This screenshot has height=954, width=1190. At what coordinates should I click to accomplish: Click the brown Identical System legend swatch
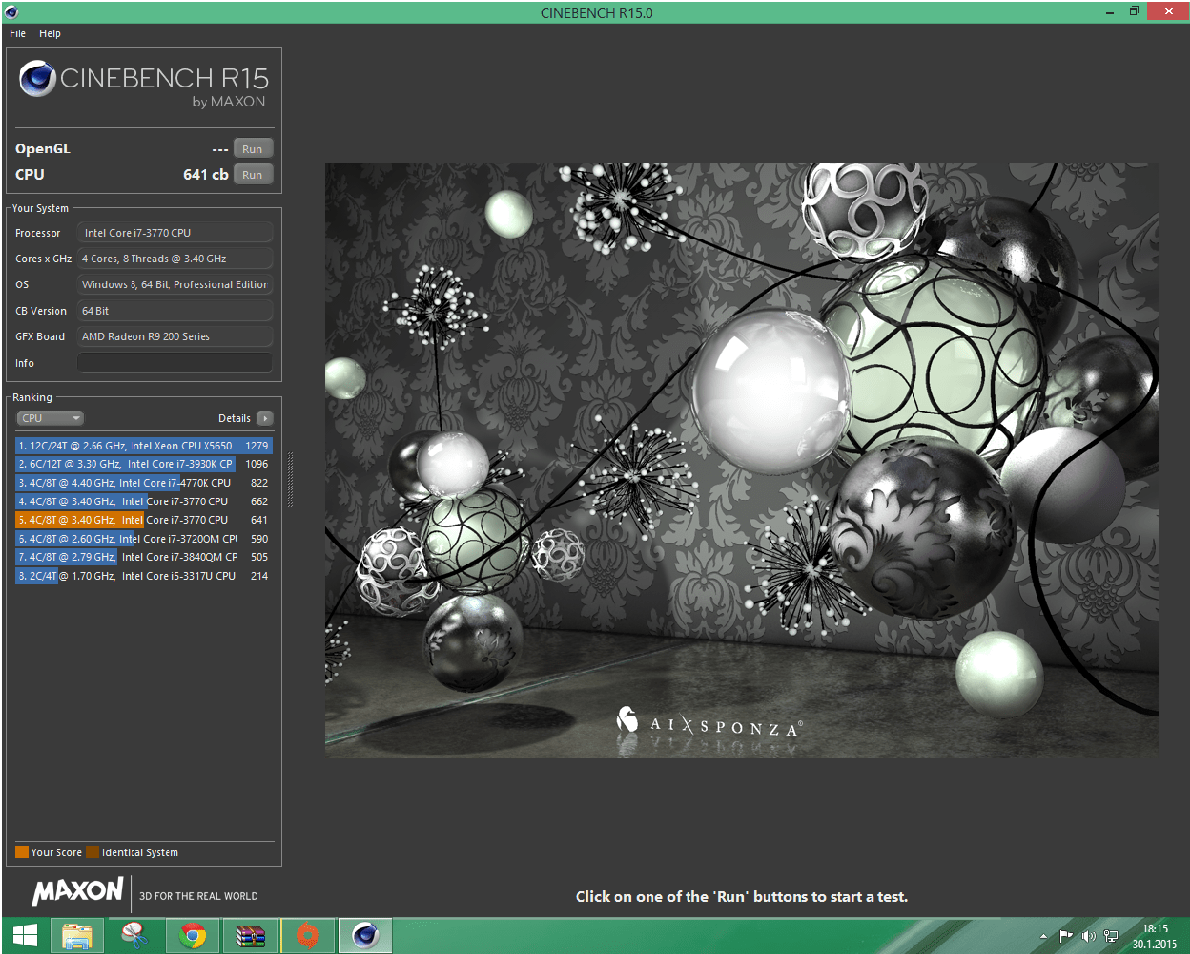pos(93,852)
